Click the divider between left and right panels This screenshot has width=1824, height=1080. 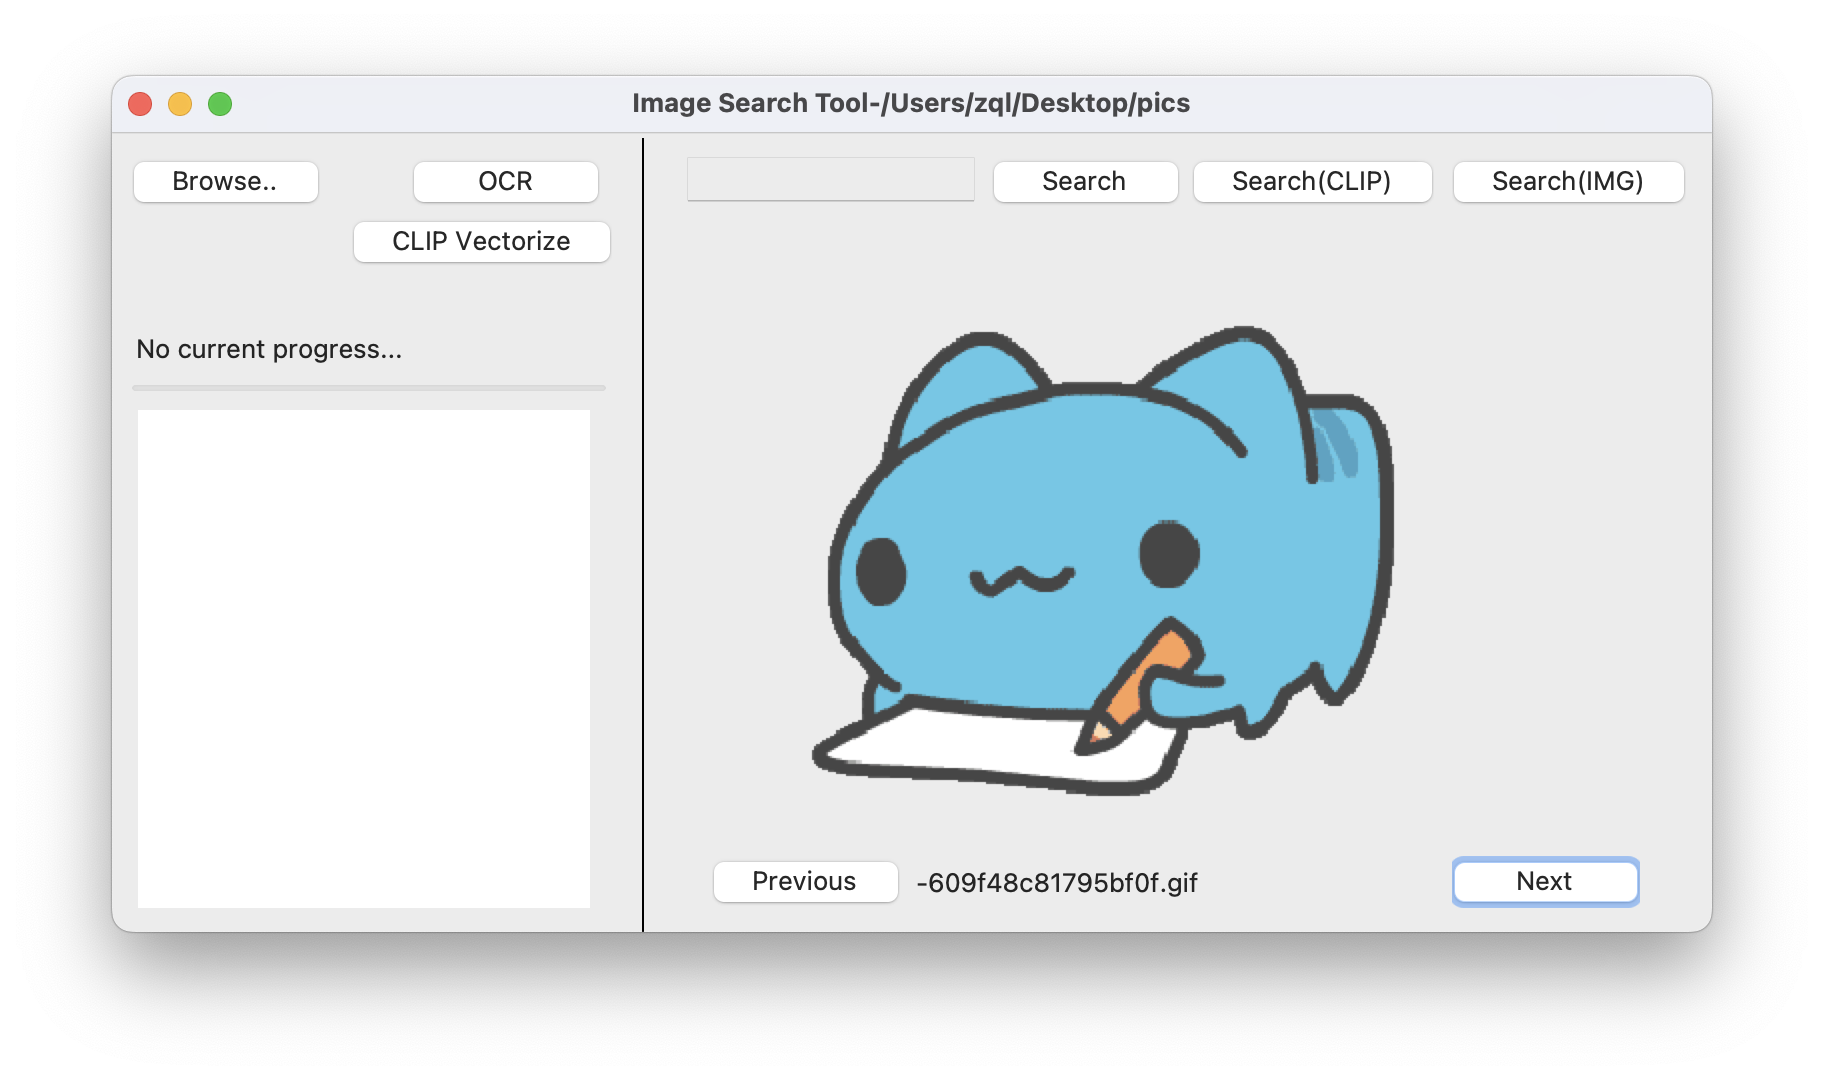click(x=642, y=540)
